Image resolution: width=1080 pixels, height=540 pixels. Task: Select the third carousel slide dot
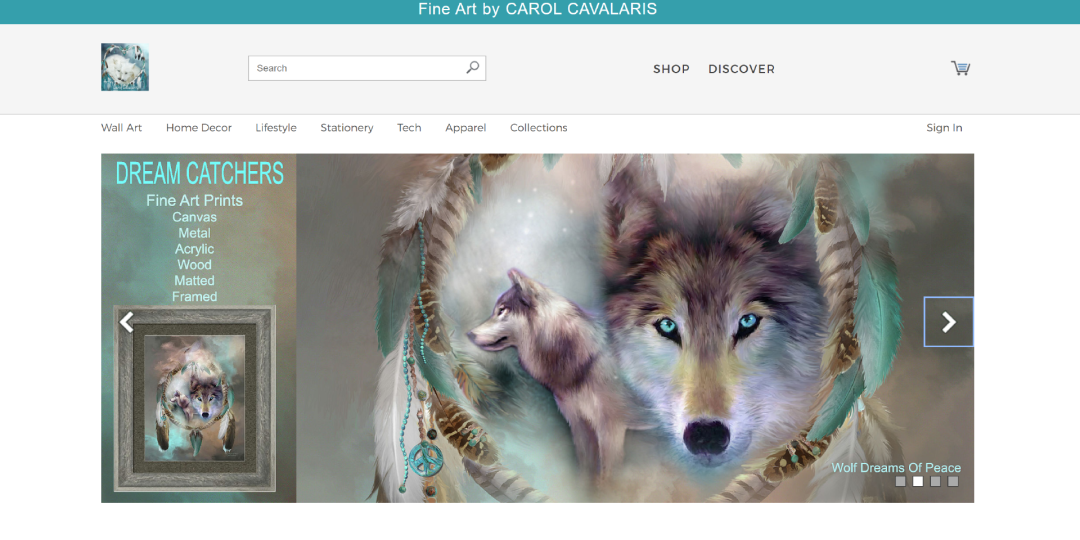tap(935, 481)
